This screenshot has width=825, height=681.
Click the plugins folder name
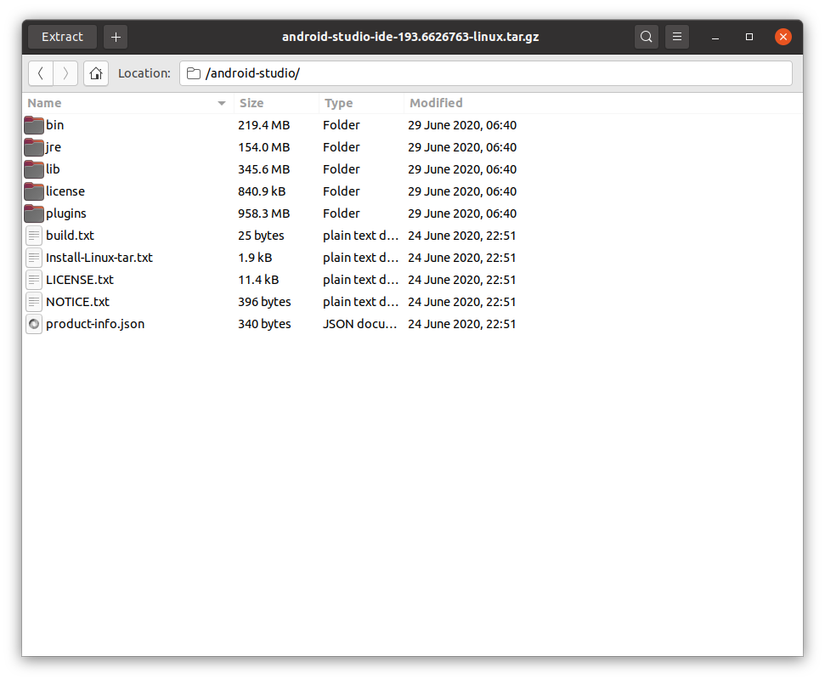click(66, 214)
